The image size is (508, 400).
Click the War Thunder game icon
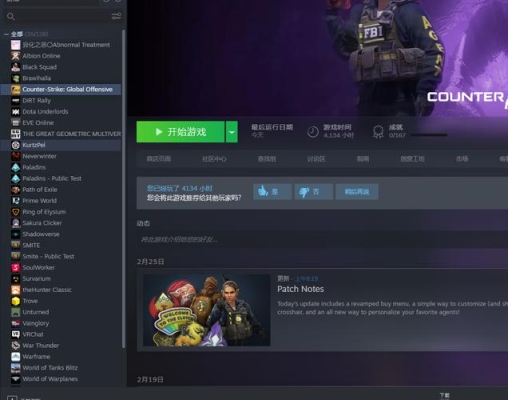click(16, 346)
